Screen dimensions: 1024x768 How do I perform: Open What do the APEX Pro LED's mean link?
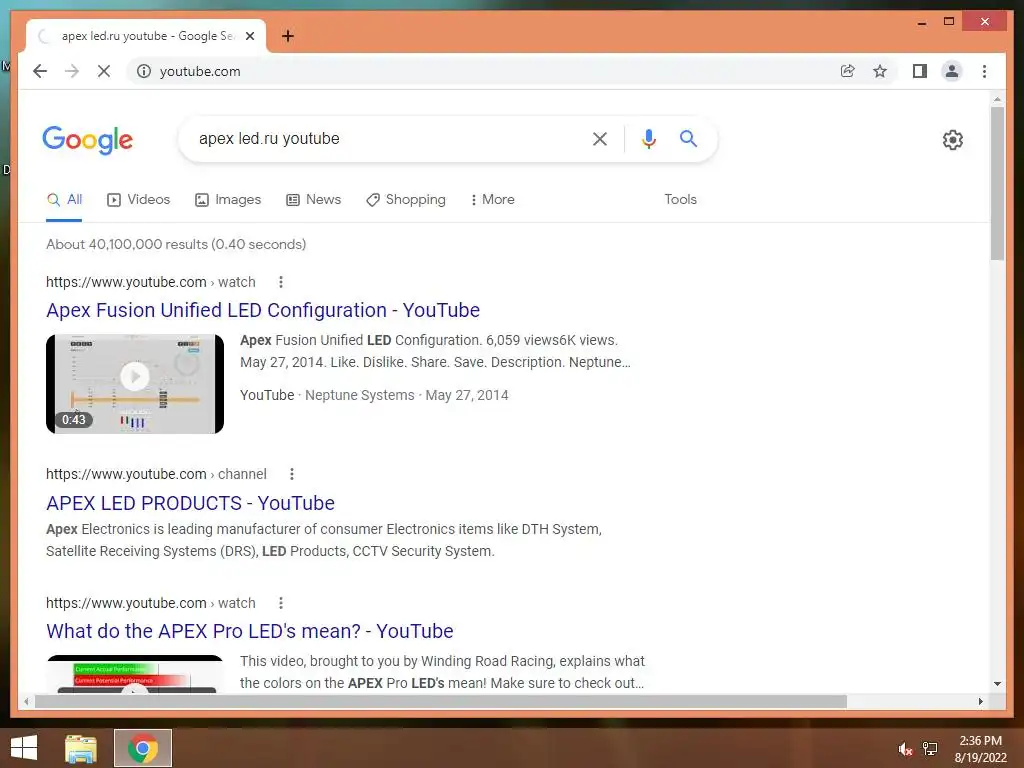[x=249, y=631]
